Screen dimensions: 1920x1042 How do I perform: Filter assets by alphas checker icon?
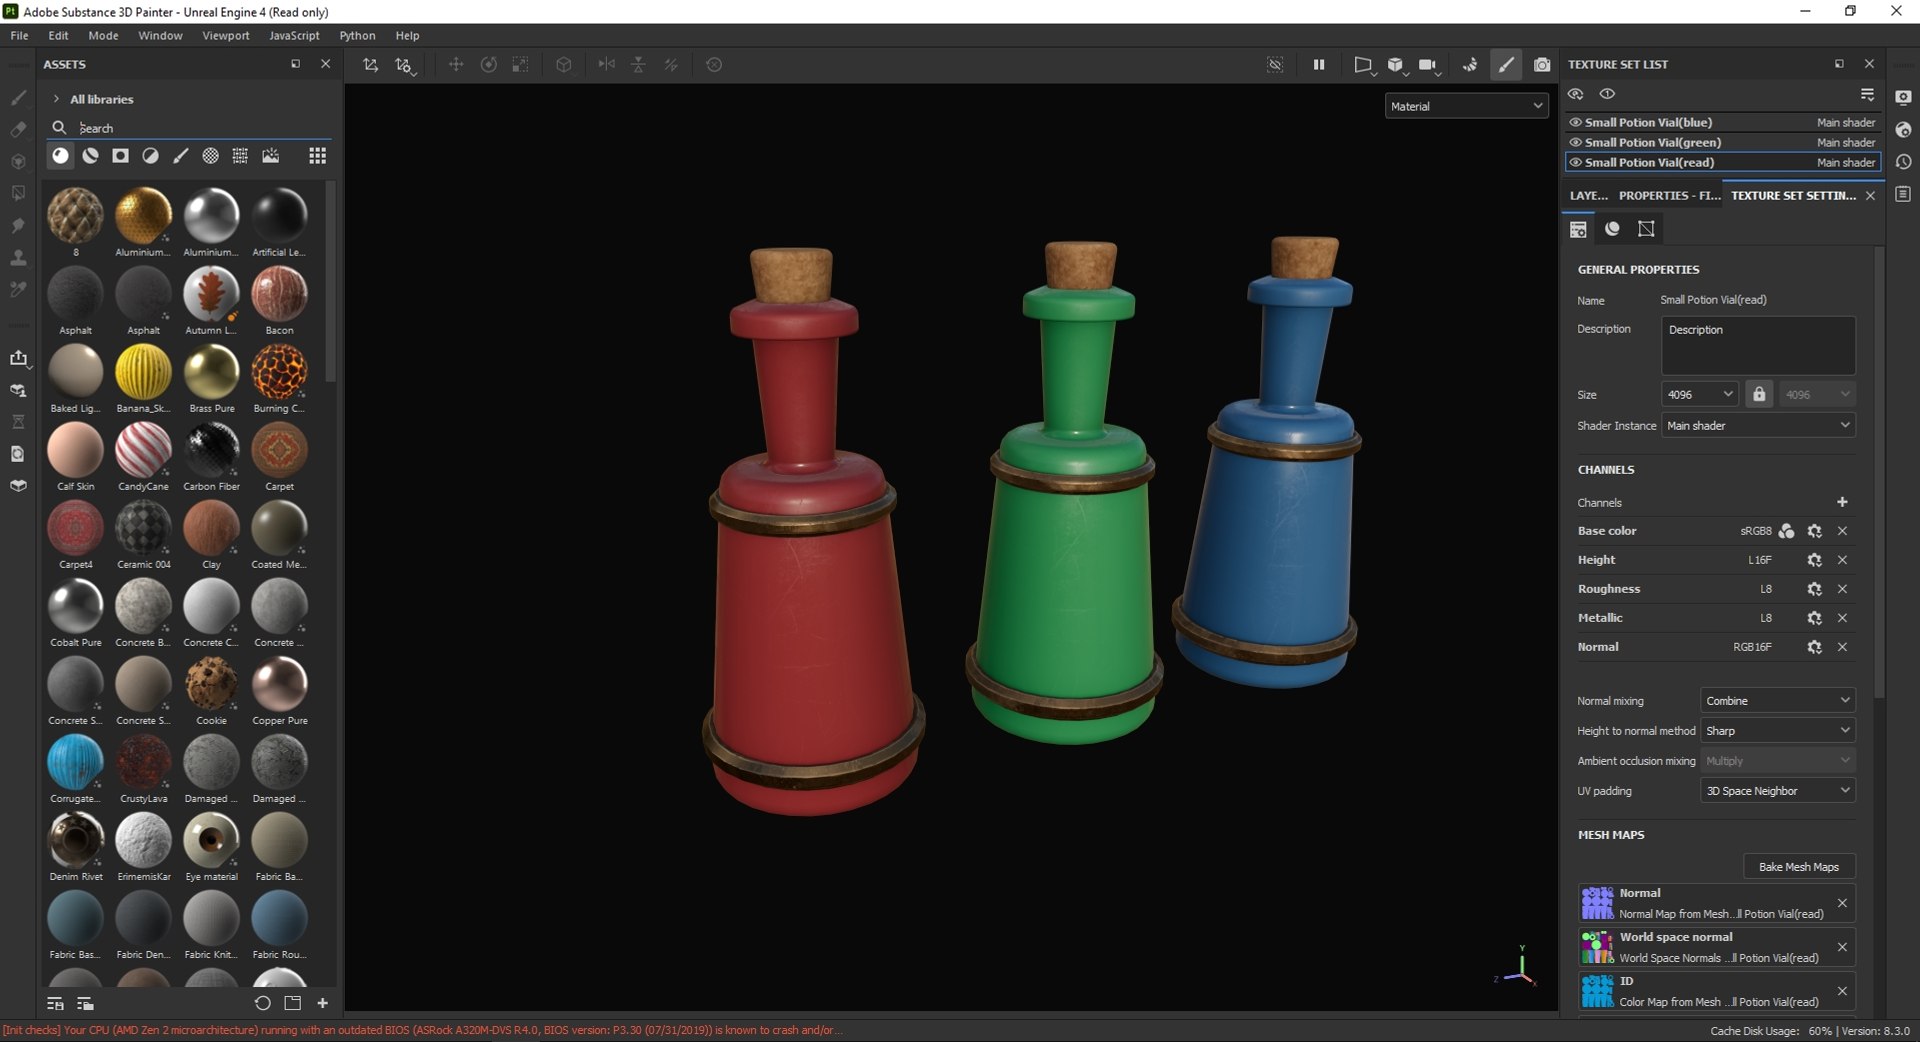coord(210,156)
